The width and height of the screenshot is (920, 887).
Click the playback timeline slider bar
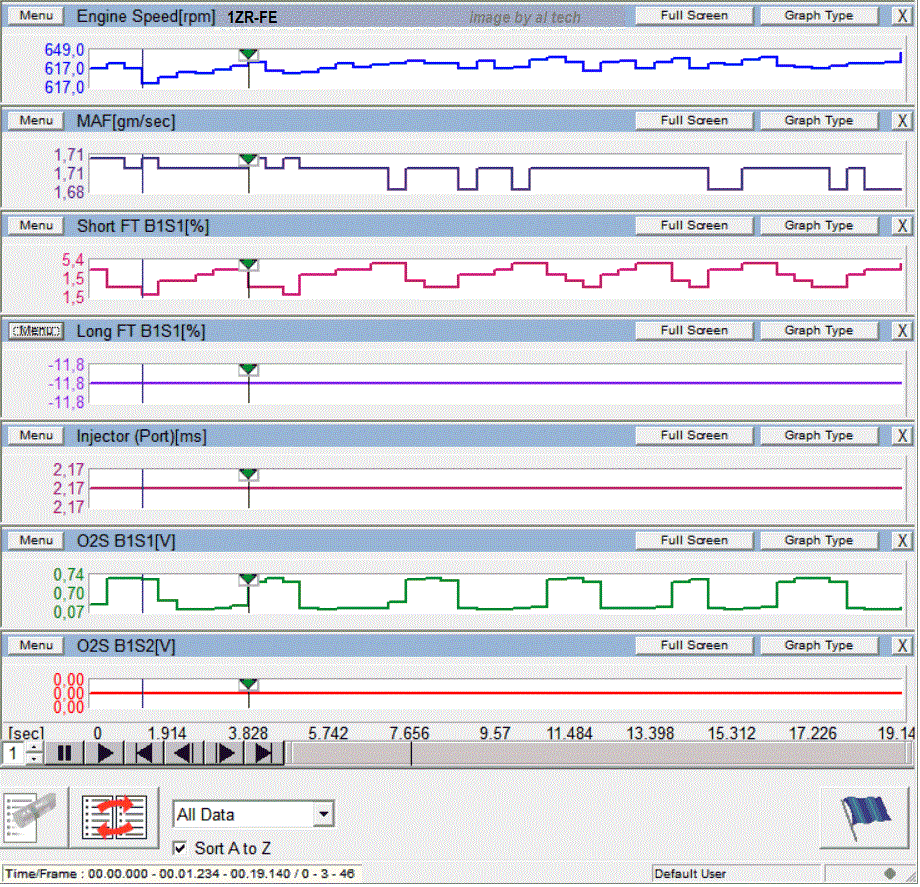[x=600, y=753]
